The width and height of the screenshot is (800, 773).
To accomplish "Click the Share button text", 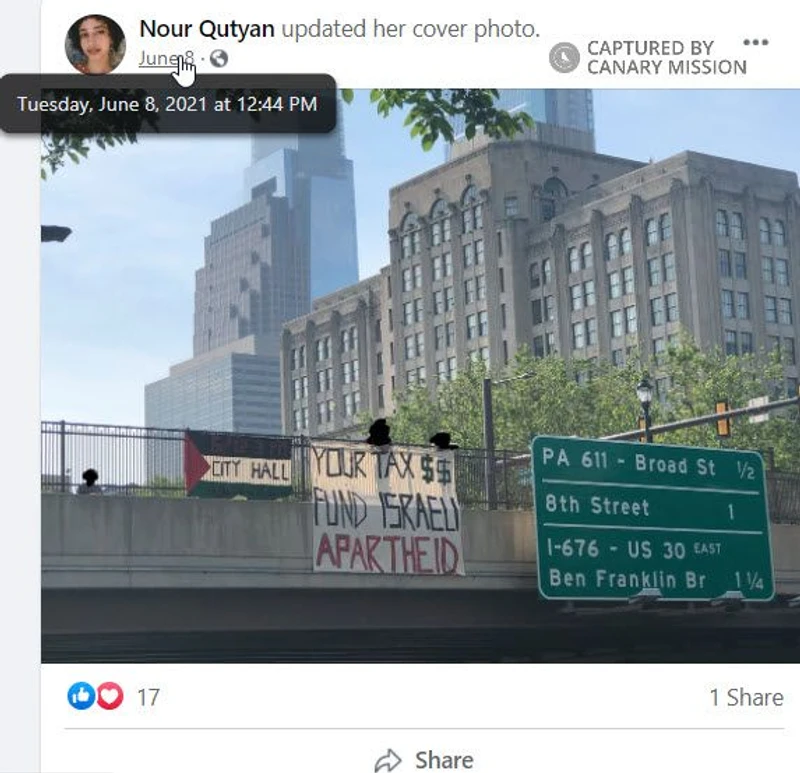I will (444, 760).
